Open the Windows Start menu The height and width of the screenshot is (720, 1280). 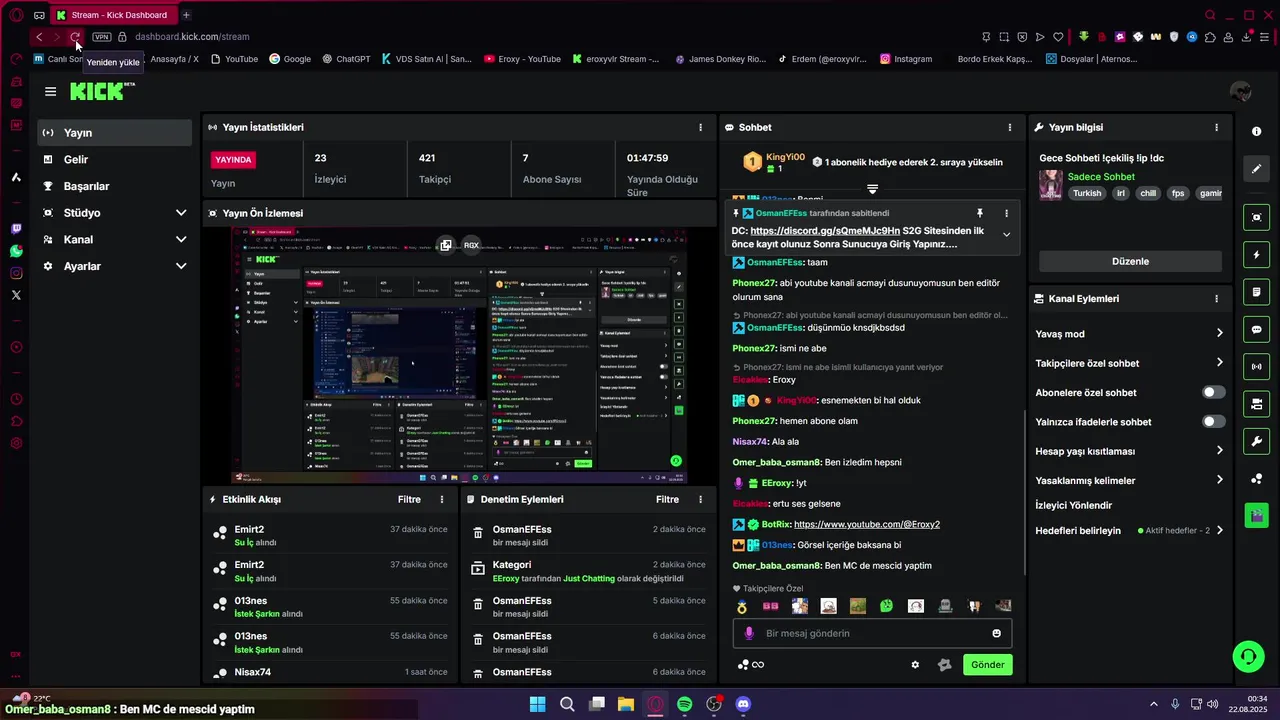point(537,704)
